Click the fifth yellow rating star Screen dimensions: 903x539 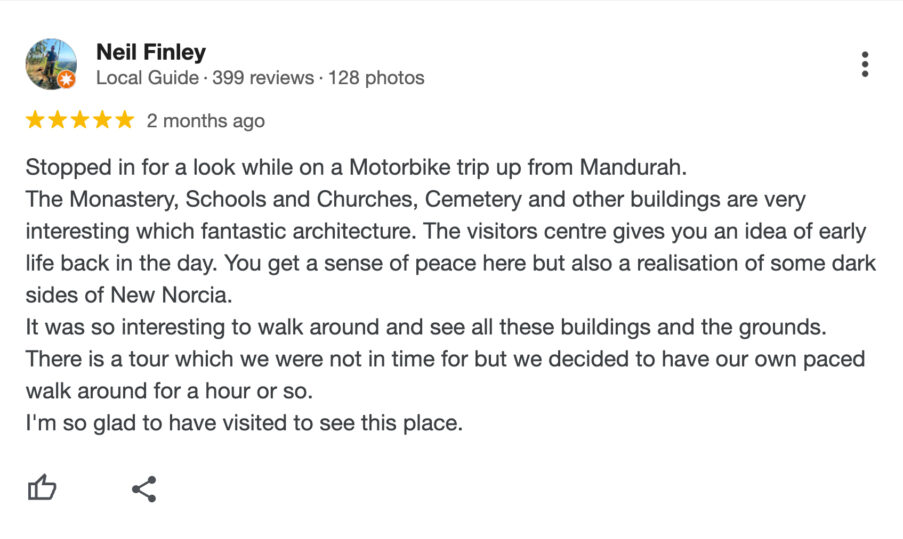coord(124,120)
